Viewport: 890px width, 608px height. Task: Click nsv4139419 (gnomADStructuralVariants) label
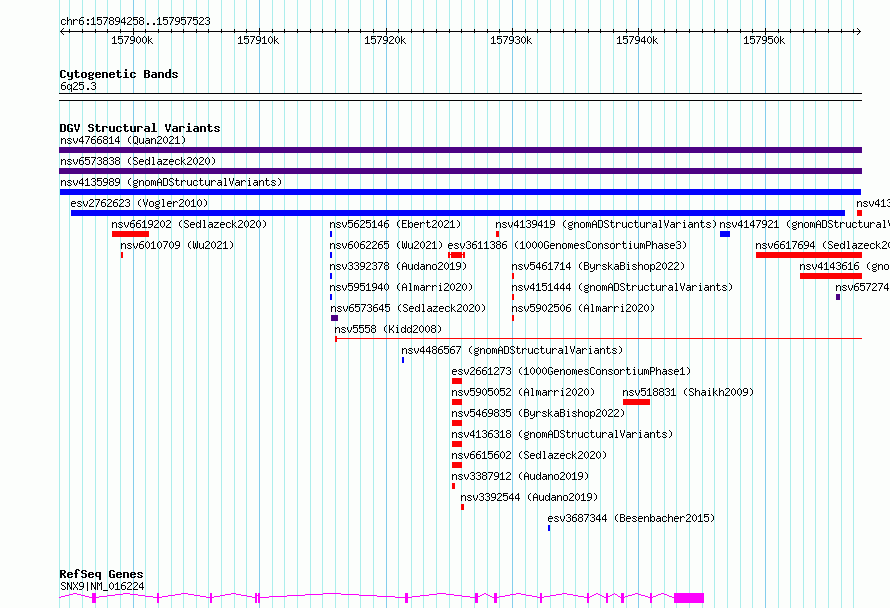pos(606,224)
